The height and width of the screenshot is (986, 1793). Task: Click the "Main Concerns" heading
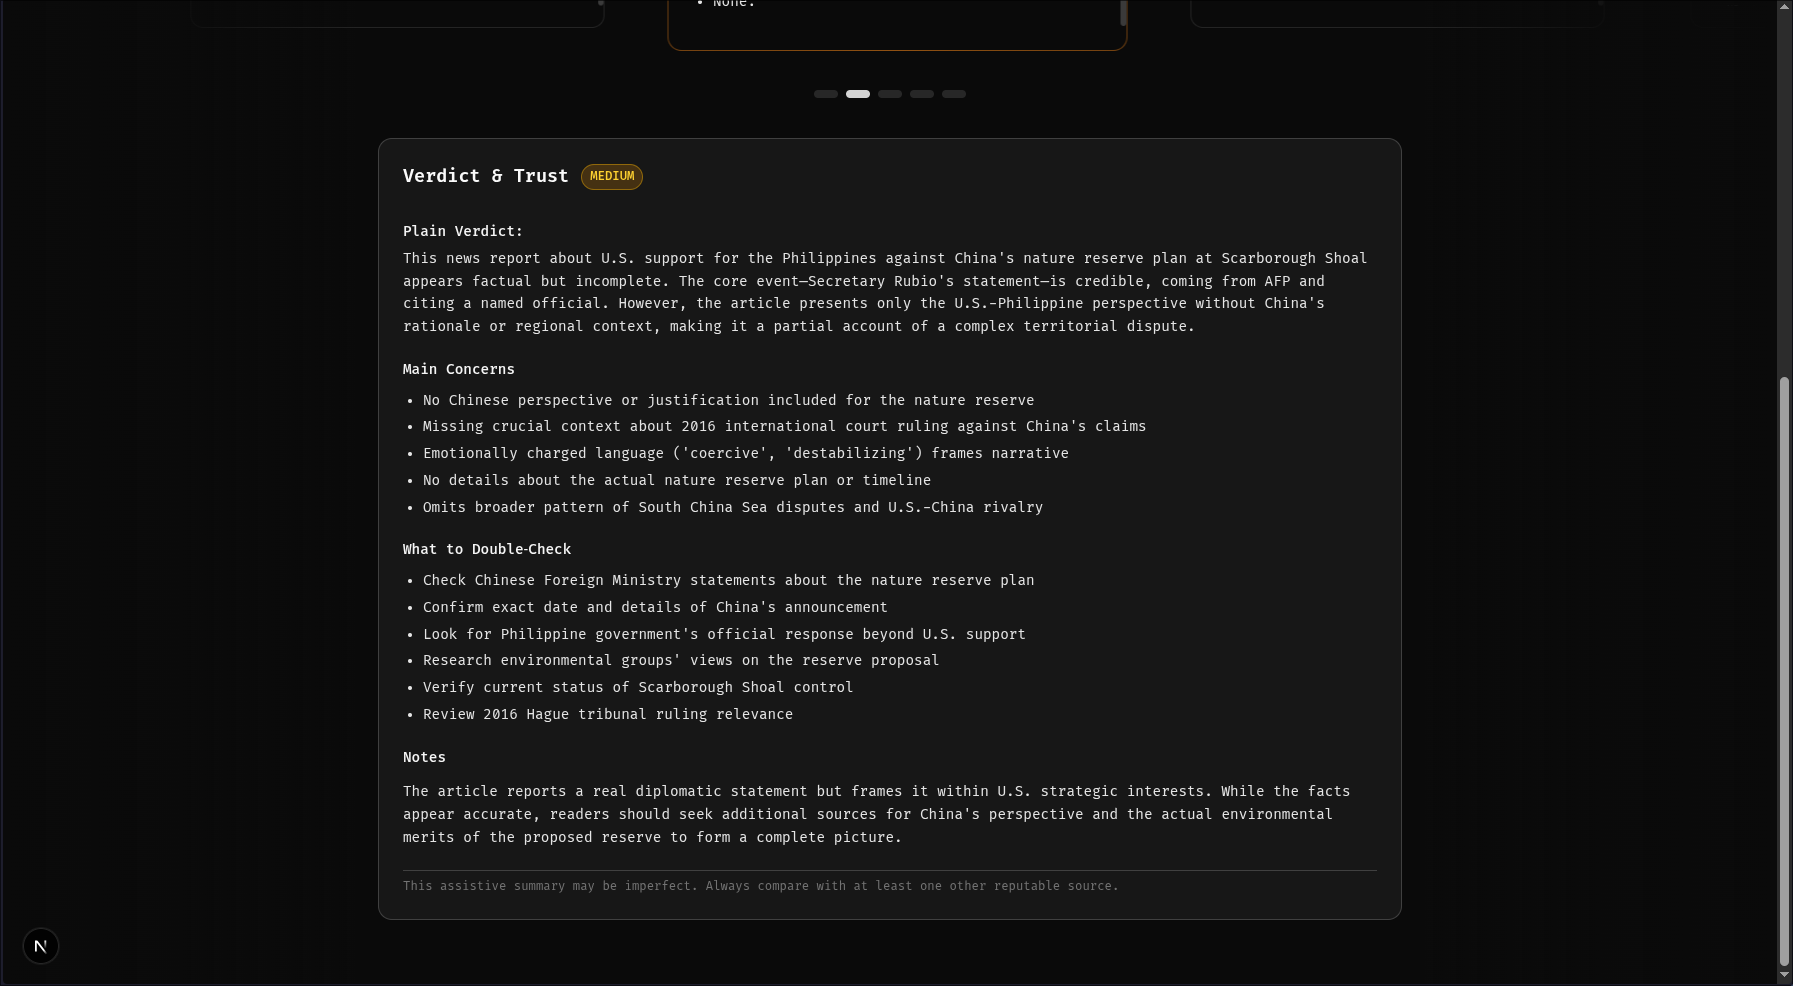pyautogui.click(x=459, y=369)
